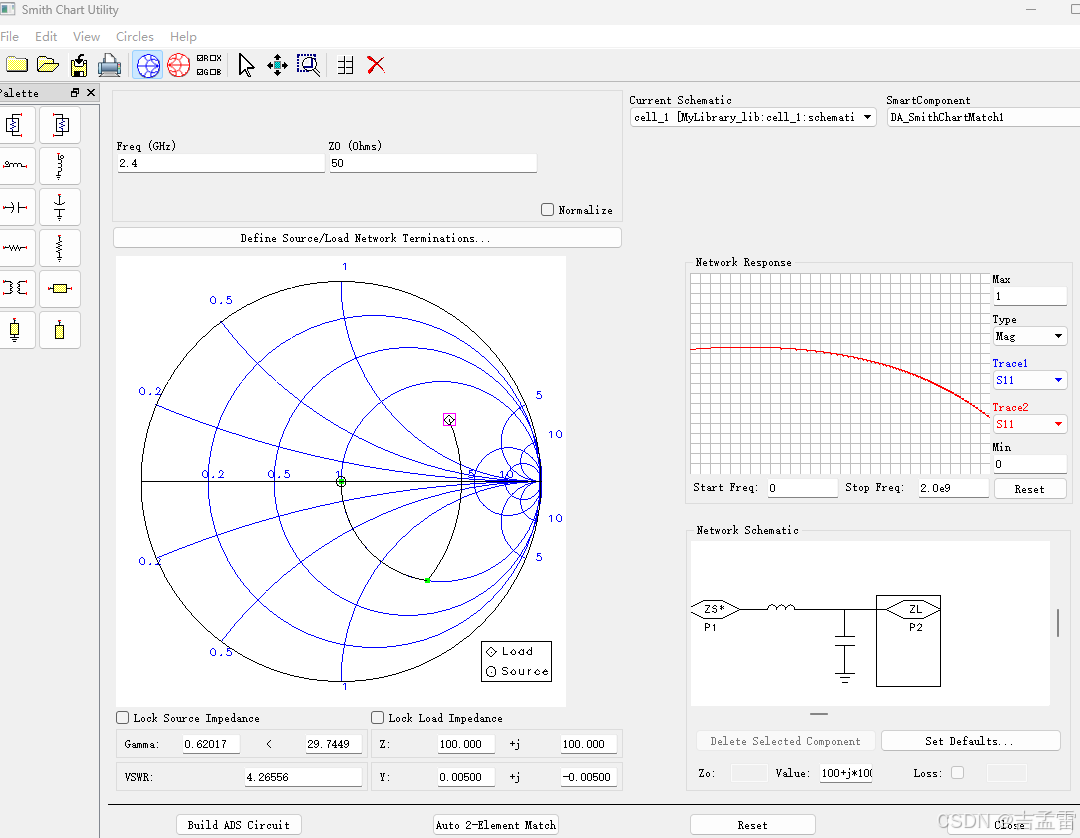This screenshot has width=1080, height=838.
Task: Toggle Lock Source Impedance checkbox
Action: 123,717
